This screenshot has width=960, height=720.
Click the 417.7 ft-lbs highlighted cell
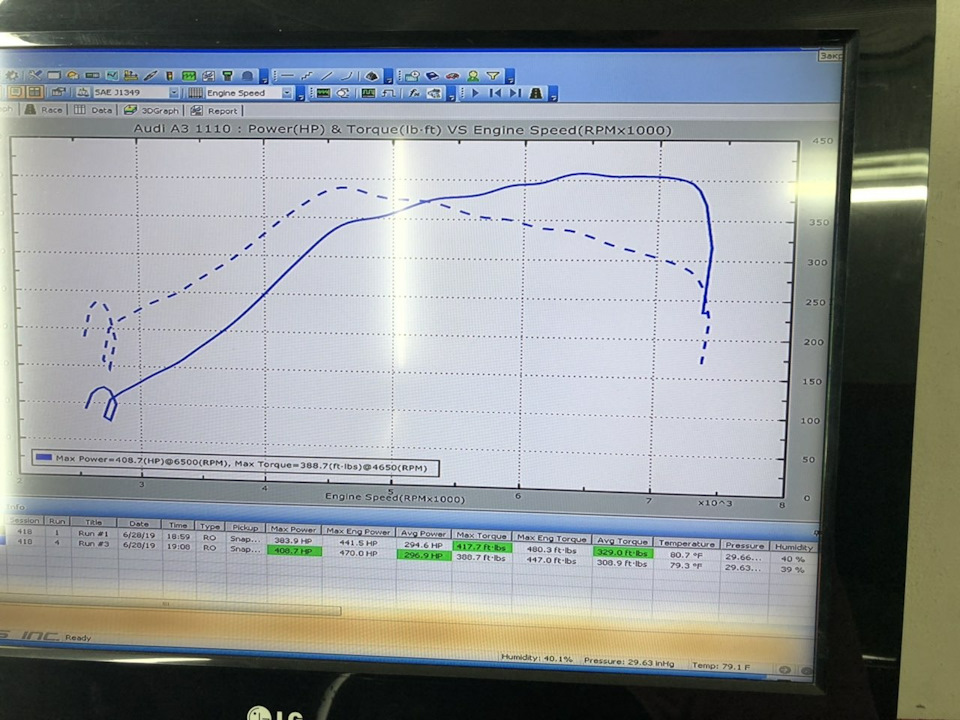pyautogui.click(x=482, y=547)
